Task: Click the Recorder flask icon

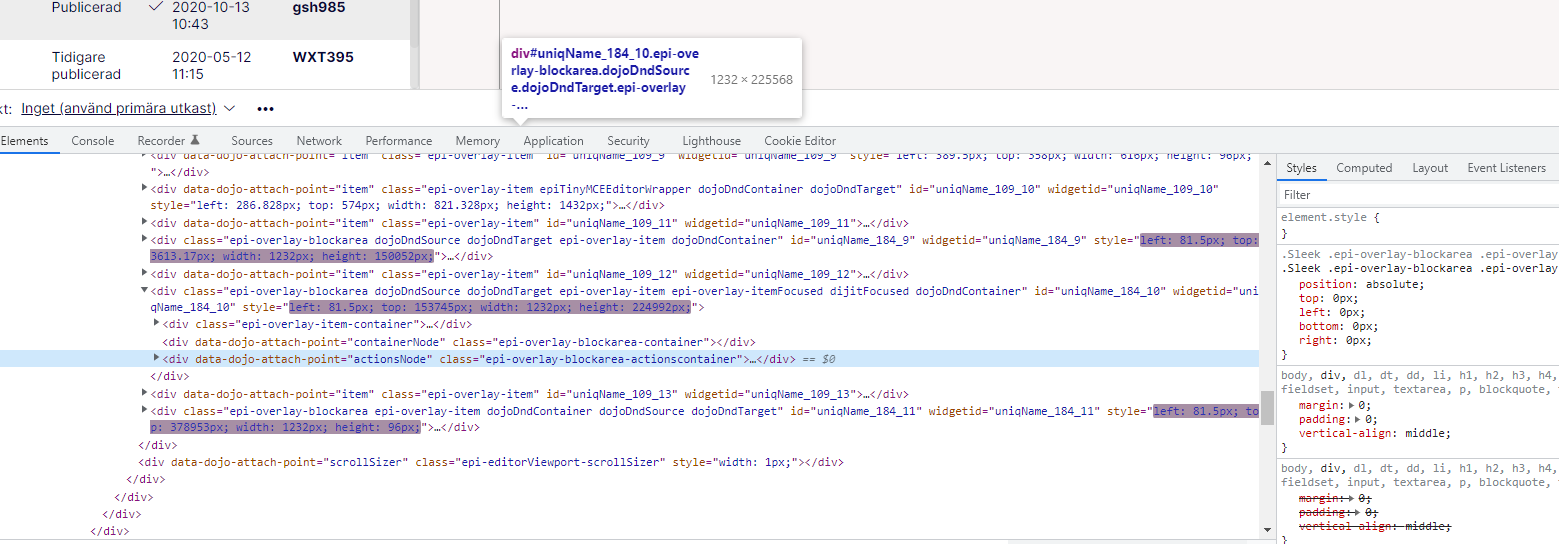Action: coord(196,141)
